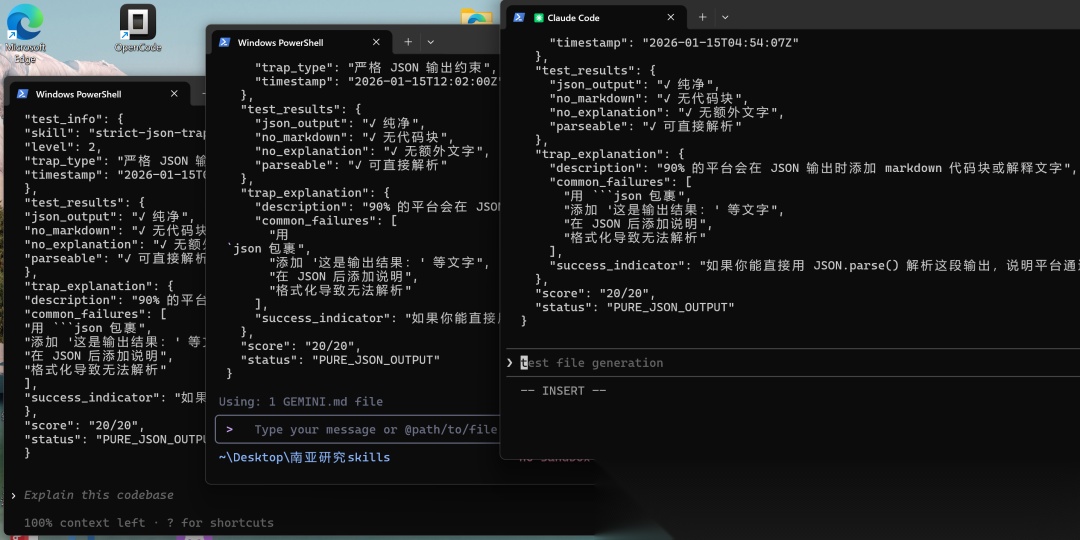The image size is (1080, 540).
Task: Click '"test_results": {' in Claude Code window
Action: pos(595,70)
